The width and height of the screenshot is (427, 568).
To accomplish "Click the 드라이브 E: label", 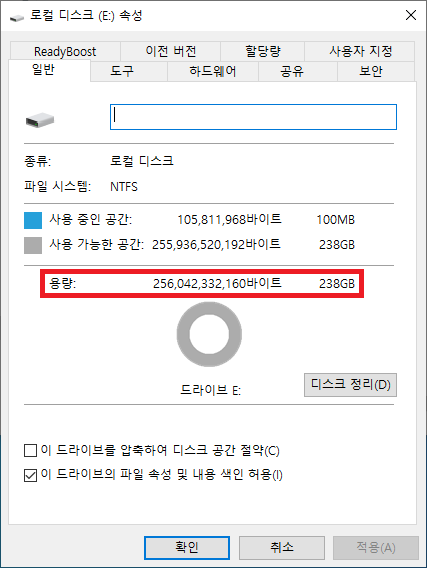I will (210, 390).
